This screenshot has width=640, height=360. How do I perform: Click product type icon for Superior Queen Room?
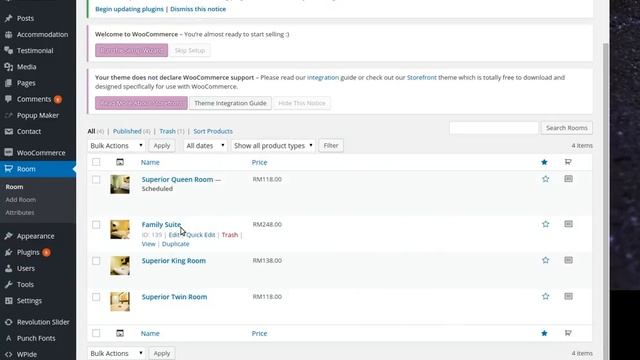pos(568,179)
